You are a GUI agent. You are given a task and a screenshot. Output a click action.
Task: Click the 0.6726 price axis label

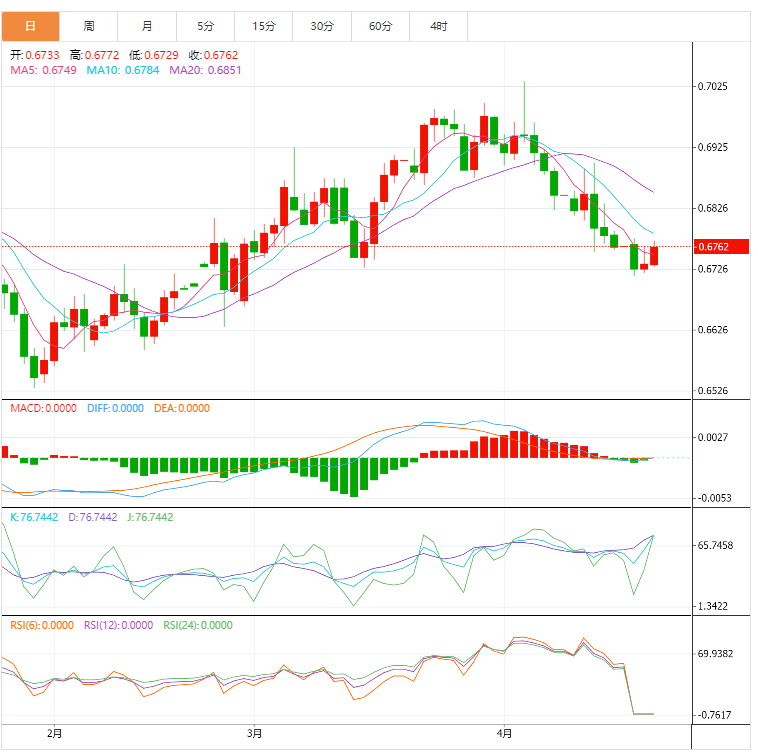[713, 269]
